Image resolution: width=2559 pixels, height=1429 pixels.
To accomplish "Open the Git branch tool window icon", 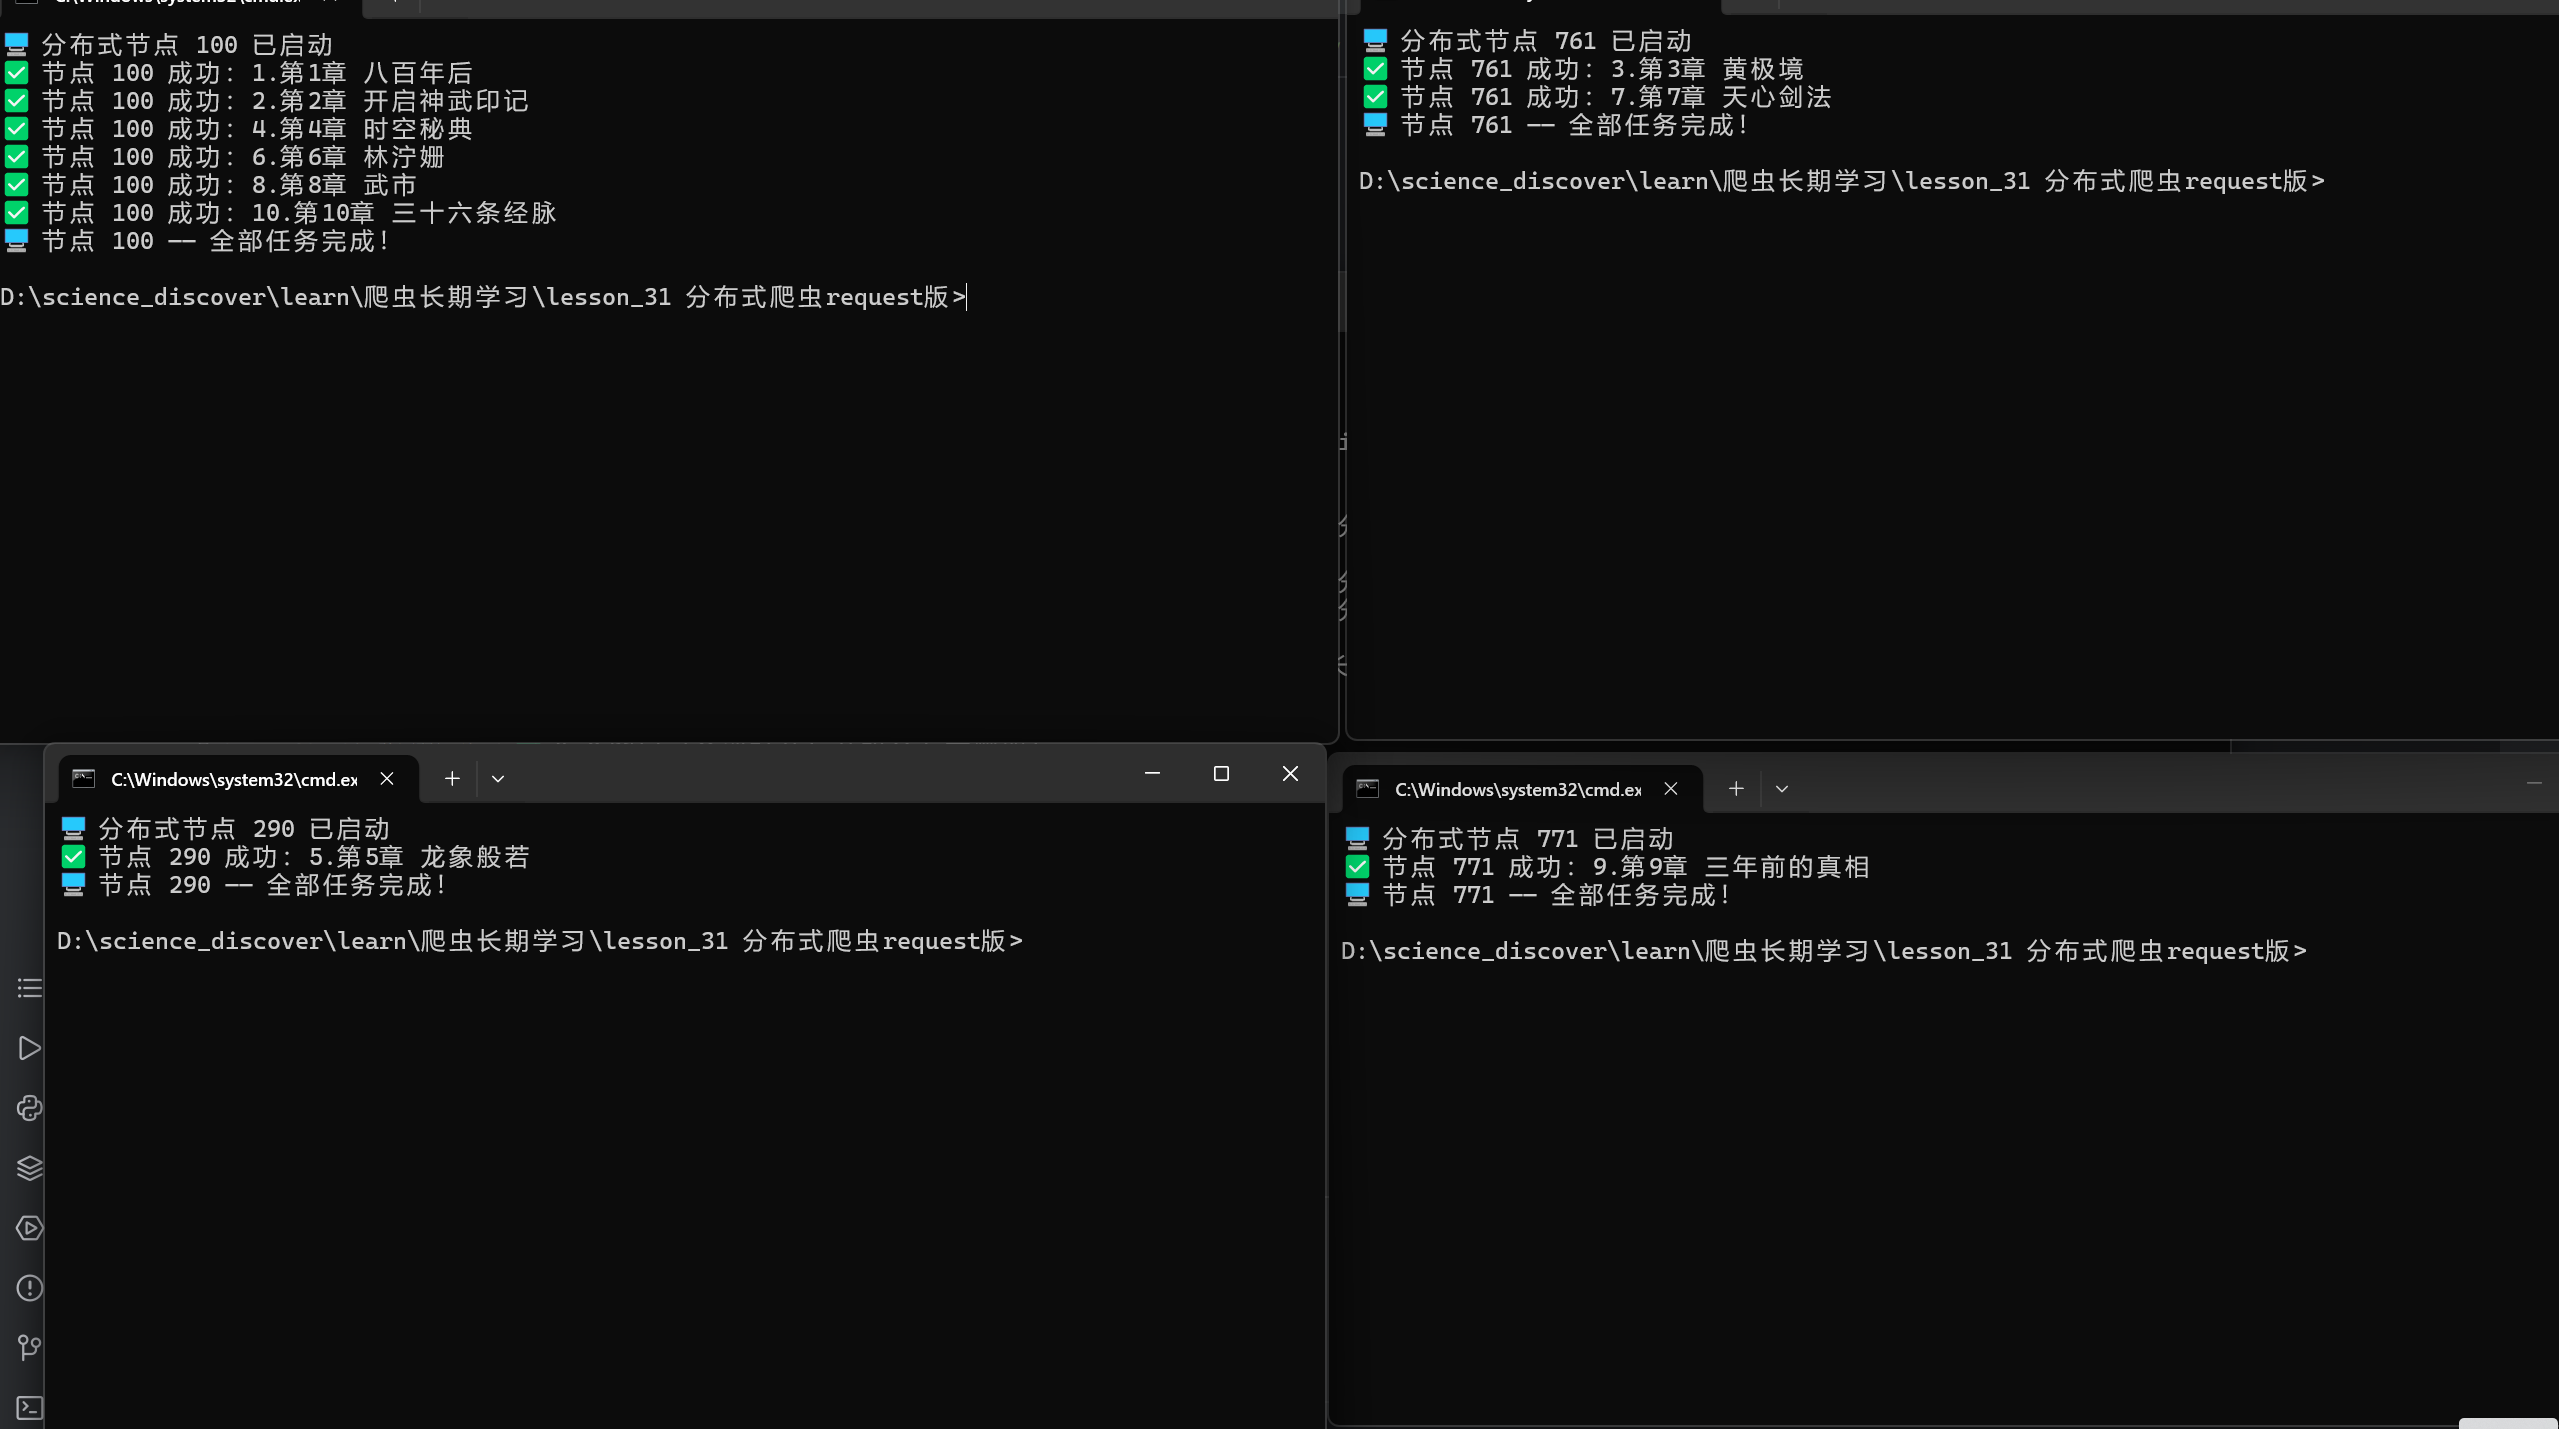I will [29, 1348].
